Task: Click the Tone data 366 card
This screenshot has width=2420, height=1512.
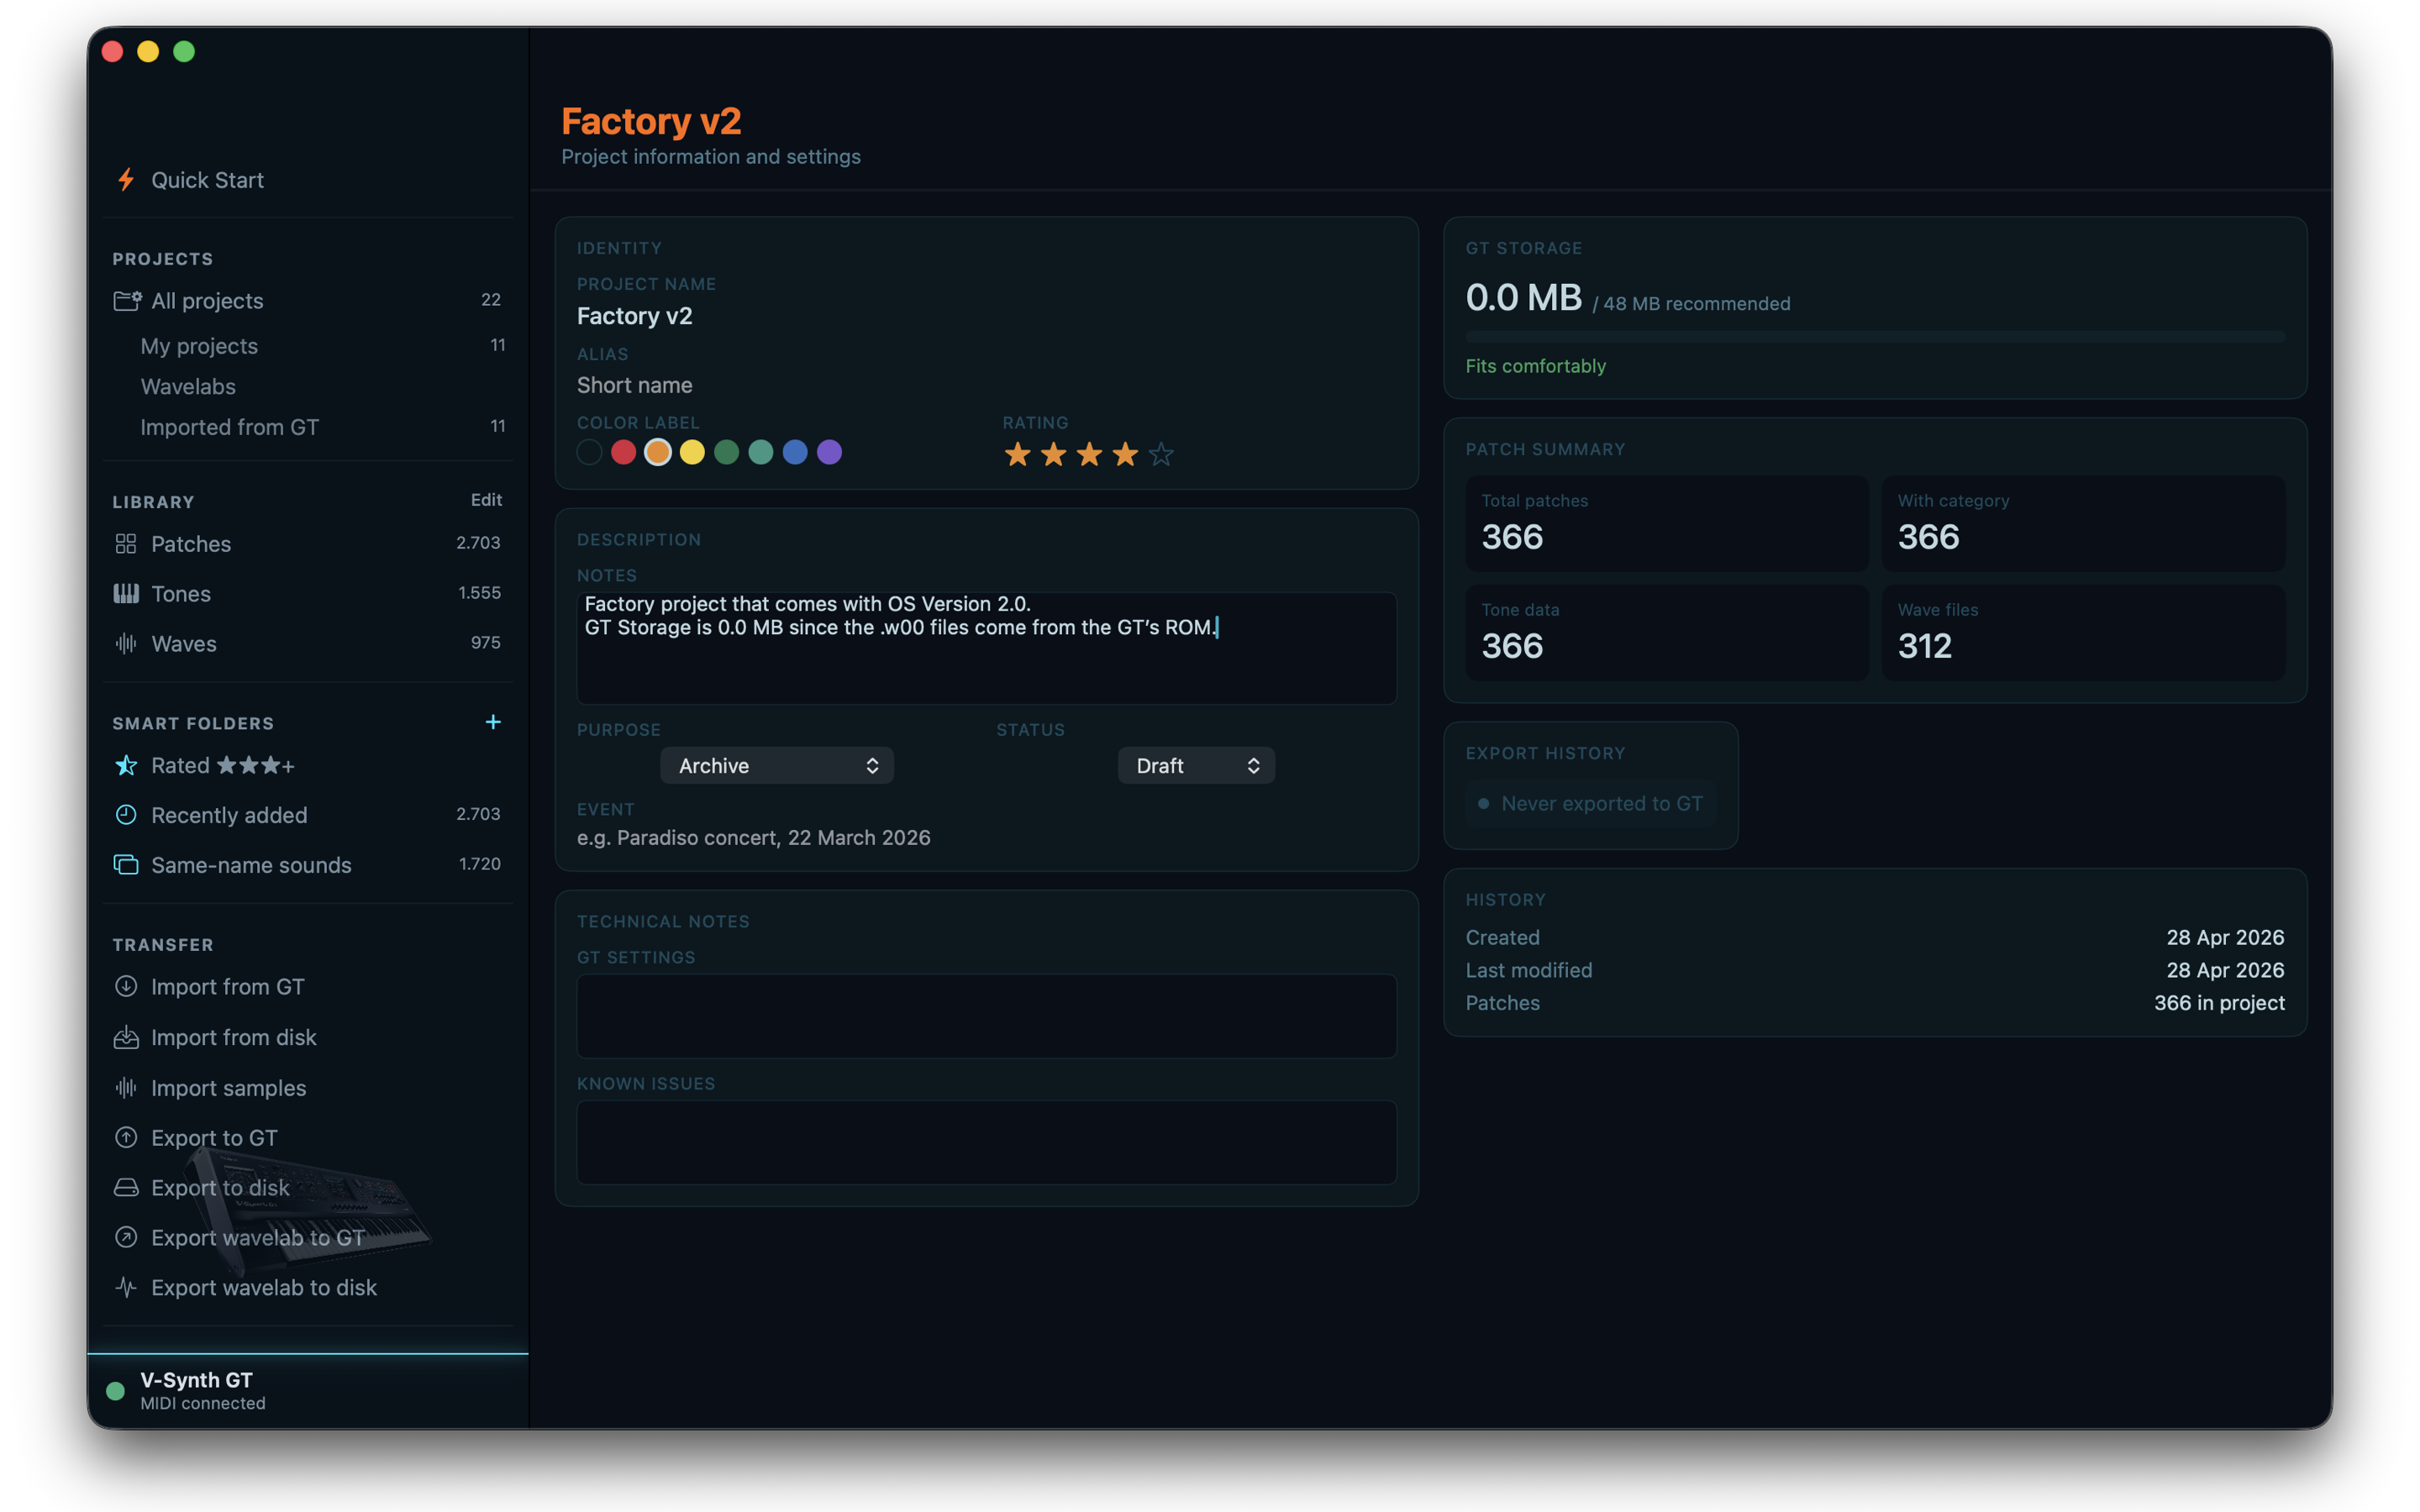Action: click(x=1667, y=633)
